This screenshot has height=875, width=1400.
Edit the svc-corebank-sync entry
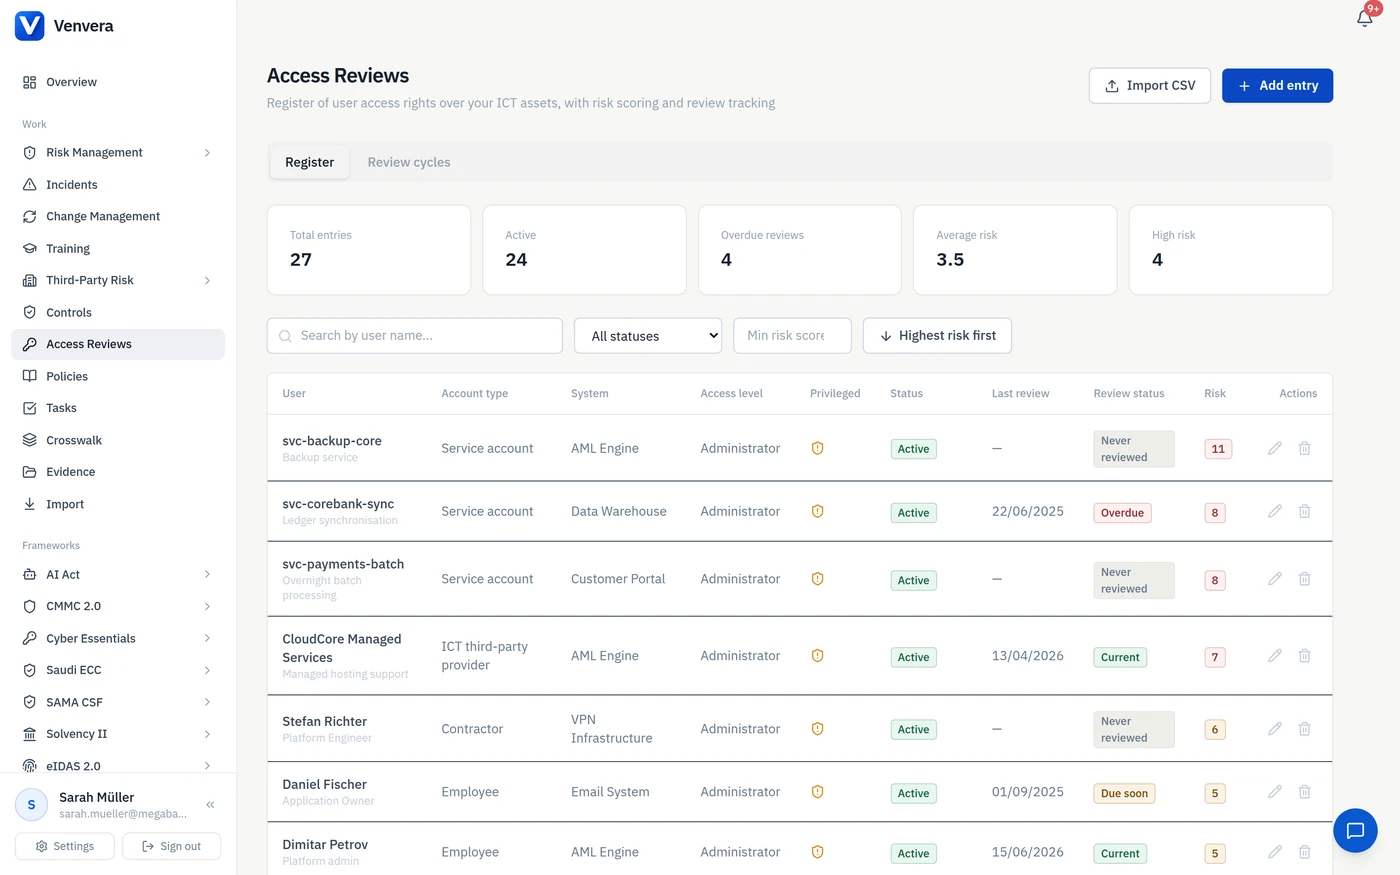(x=1275, y=511)
